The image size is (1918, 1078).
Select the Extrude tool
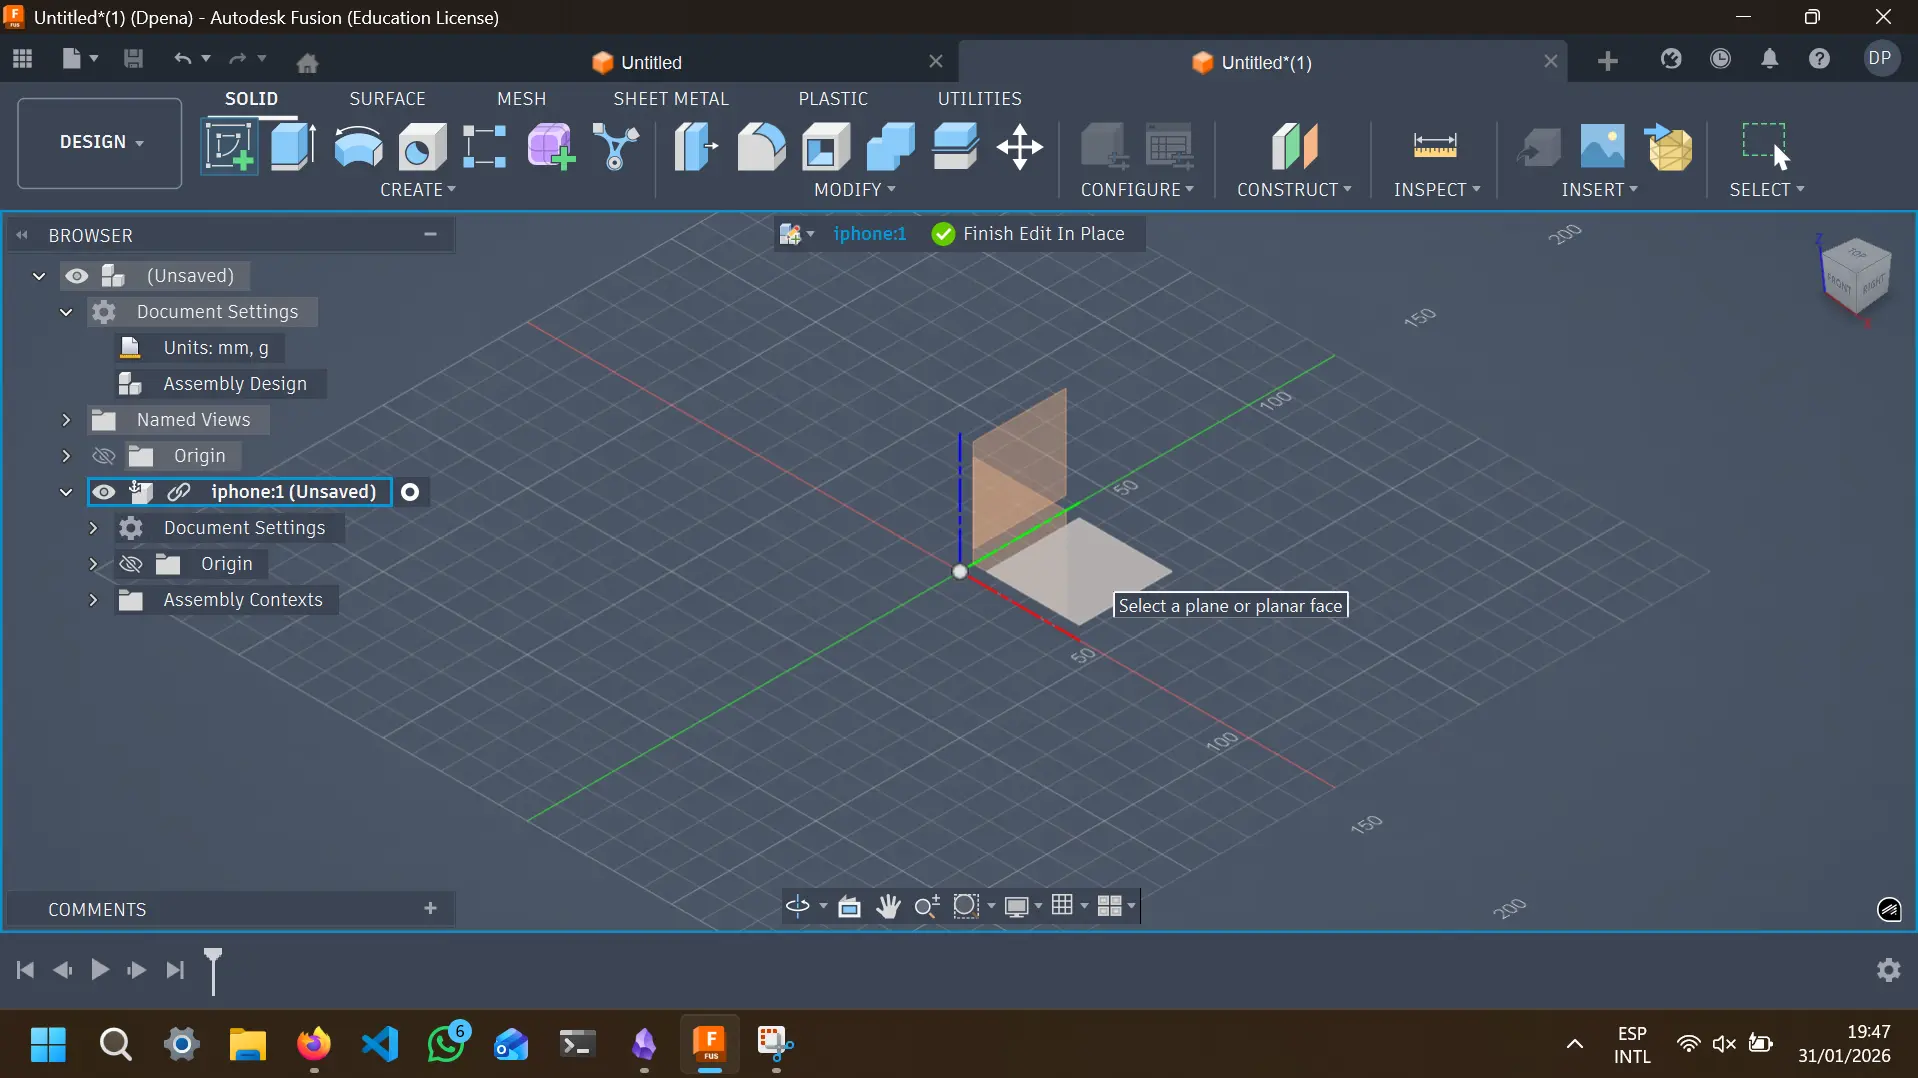[294, 147]
